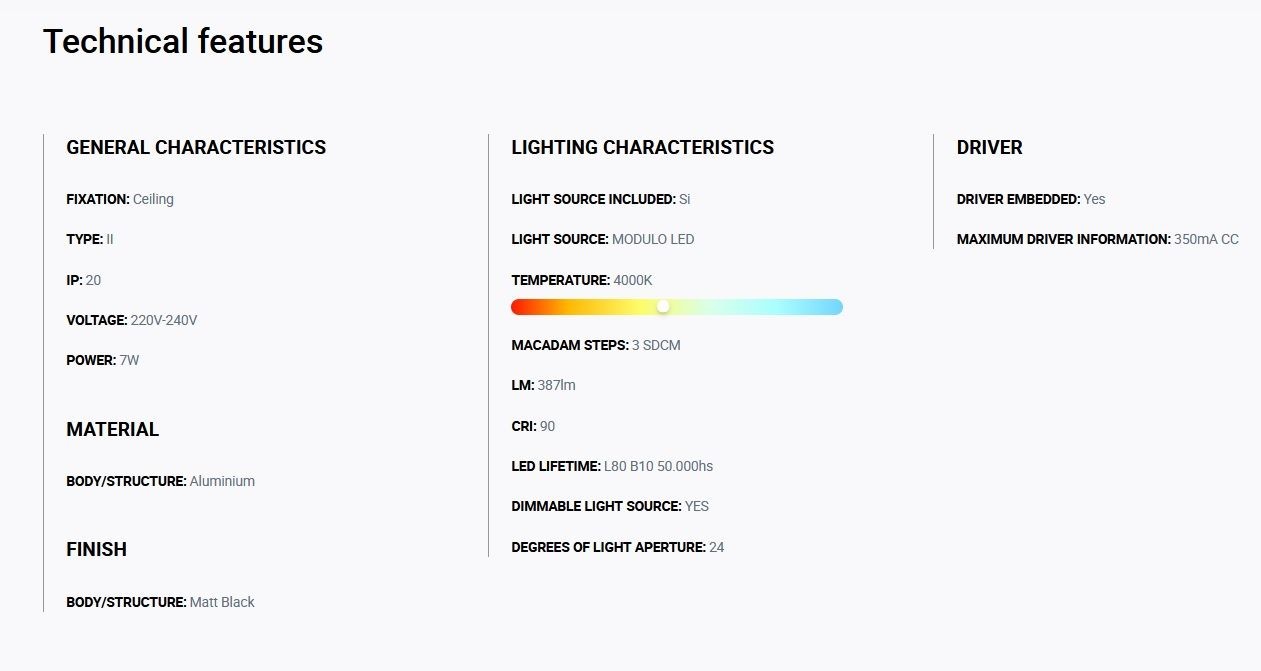Screen dimensions: 1261x671
Task: Click the Power 7W entry
Action: tap(103, 360)
